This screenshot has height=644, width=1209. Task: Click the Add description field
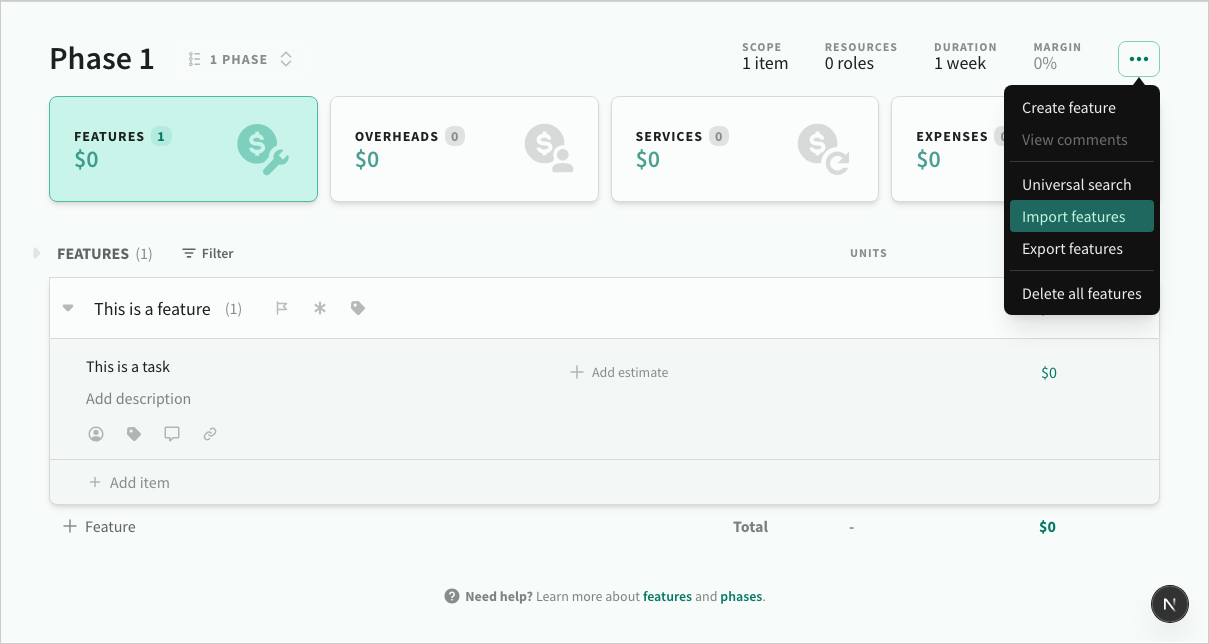(x=138, y=399)
